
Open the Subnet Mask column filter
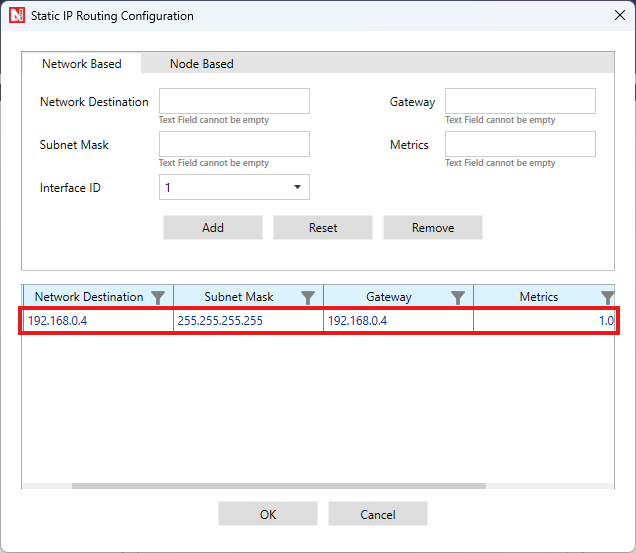point(308,297)
